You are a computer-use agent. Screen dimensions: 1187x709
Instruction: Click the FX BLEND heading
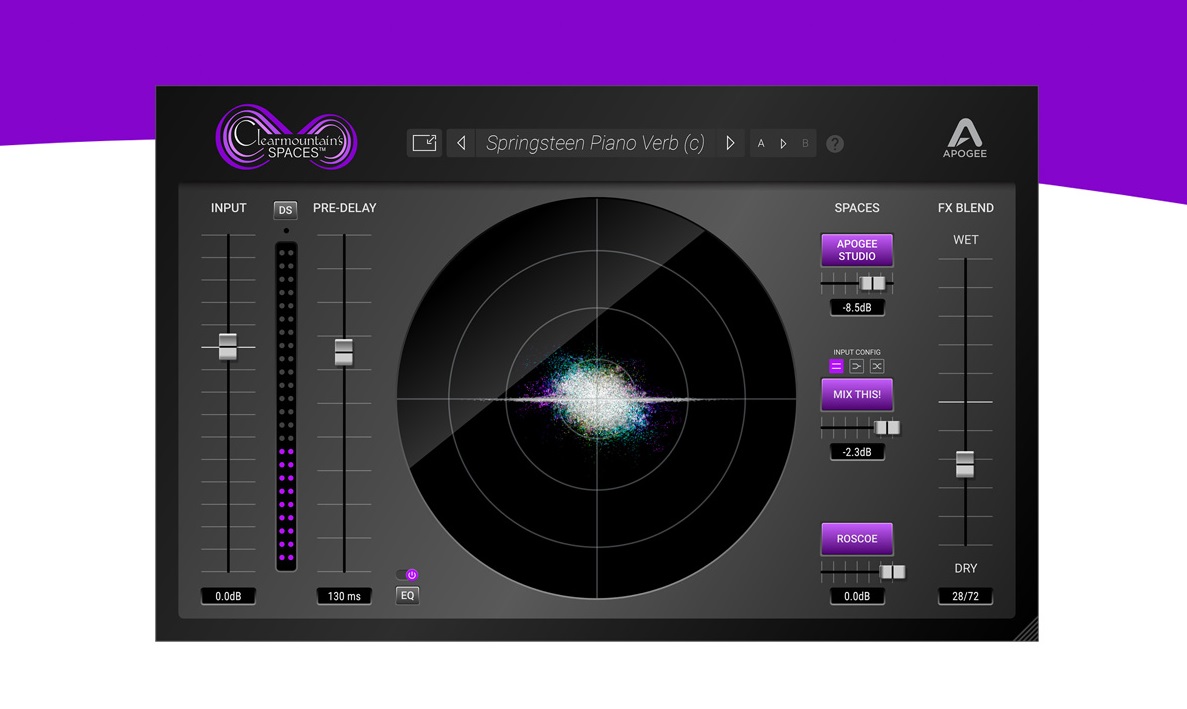point(965,208)
